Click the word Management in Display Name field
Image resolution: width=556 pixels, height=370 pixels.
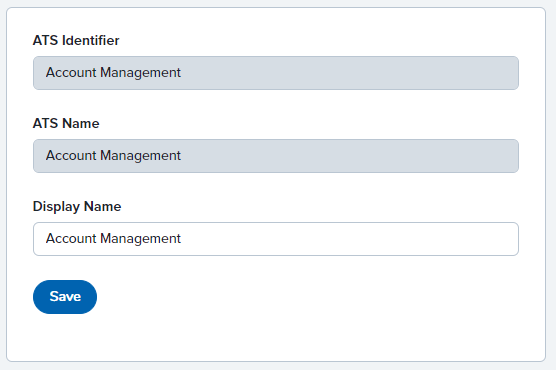coord(140,239)
